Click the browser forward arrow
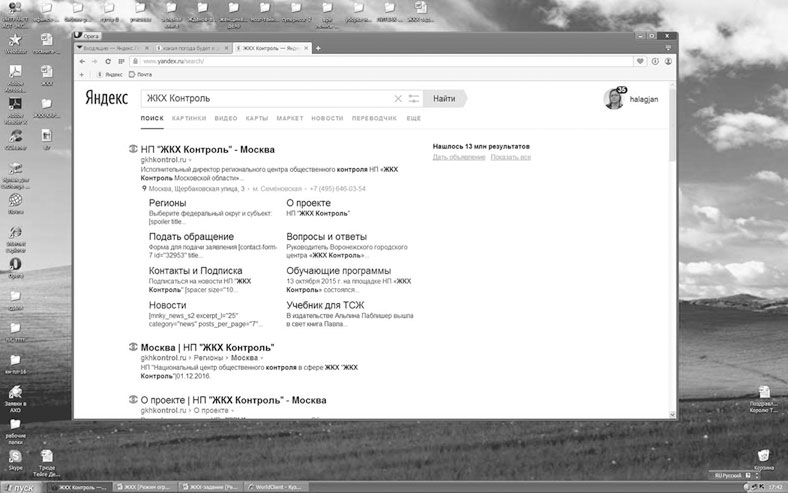 click(94, 61)
